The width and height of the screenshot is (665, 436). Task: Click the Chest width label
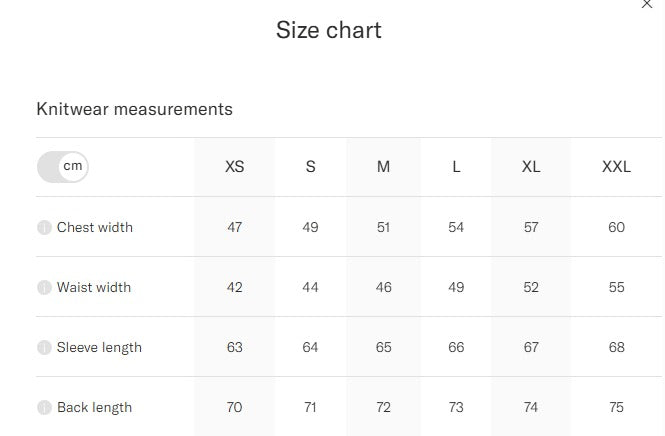(95, 227)
